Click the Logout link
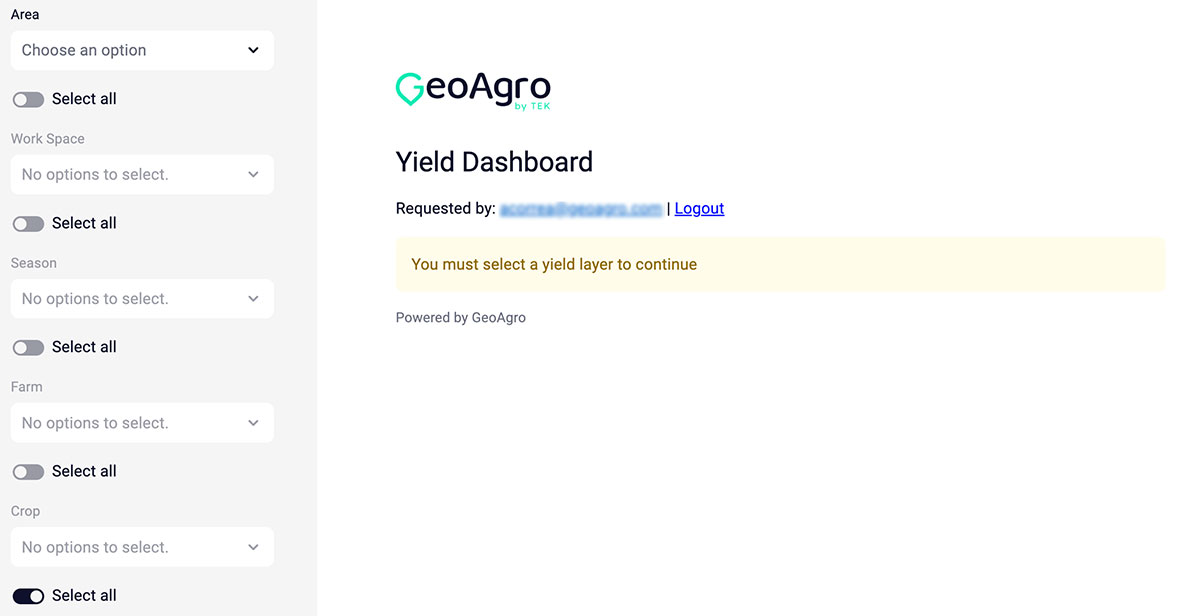The width and height of the screenshot is (1200, 616). tap(698, 208)
